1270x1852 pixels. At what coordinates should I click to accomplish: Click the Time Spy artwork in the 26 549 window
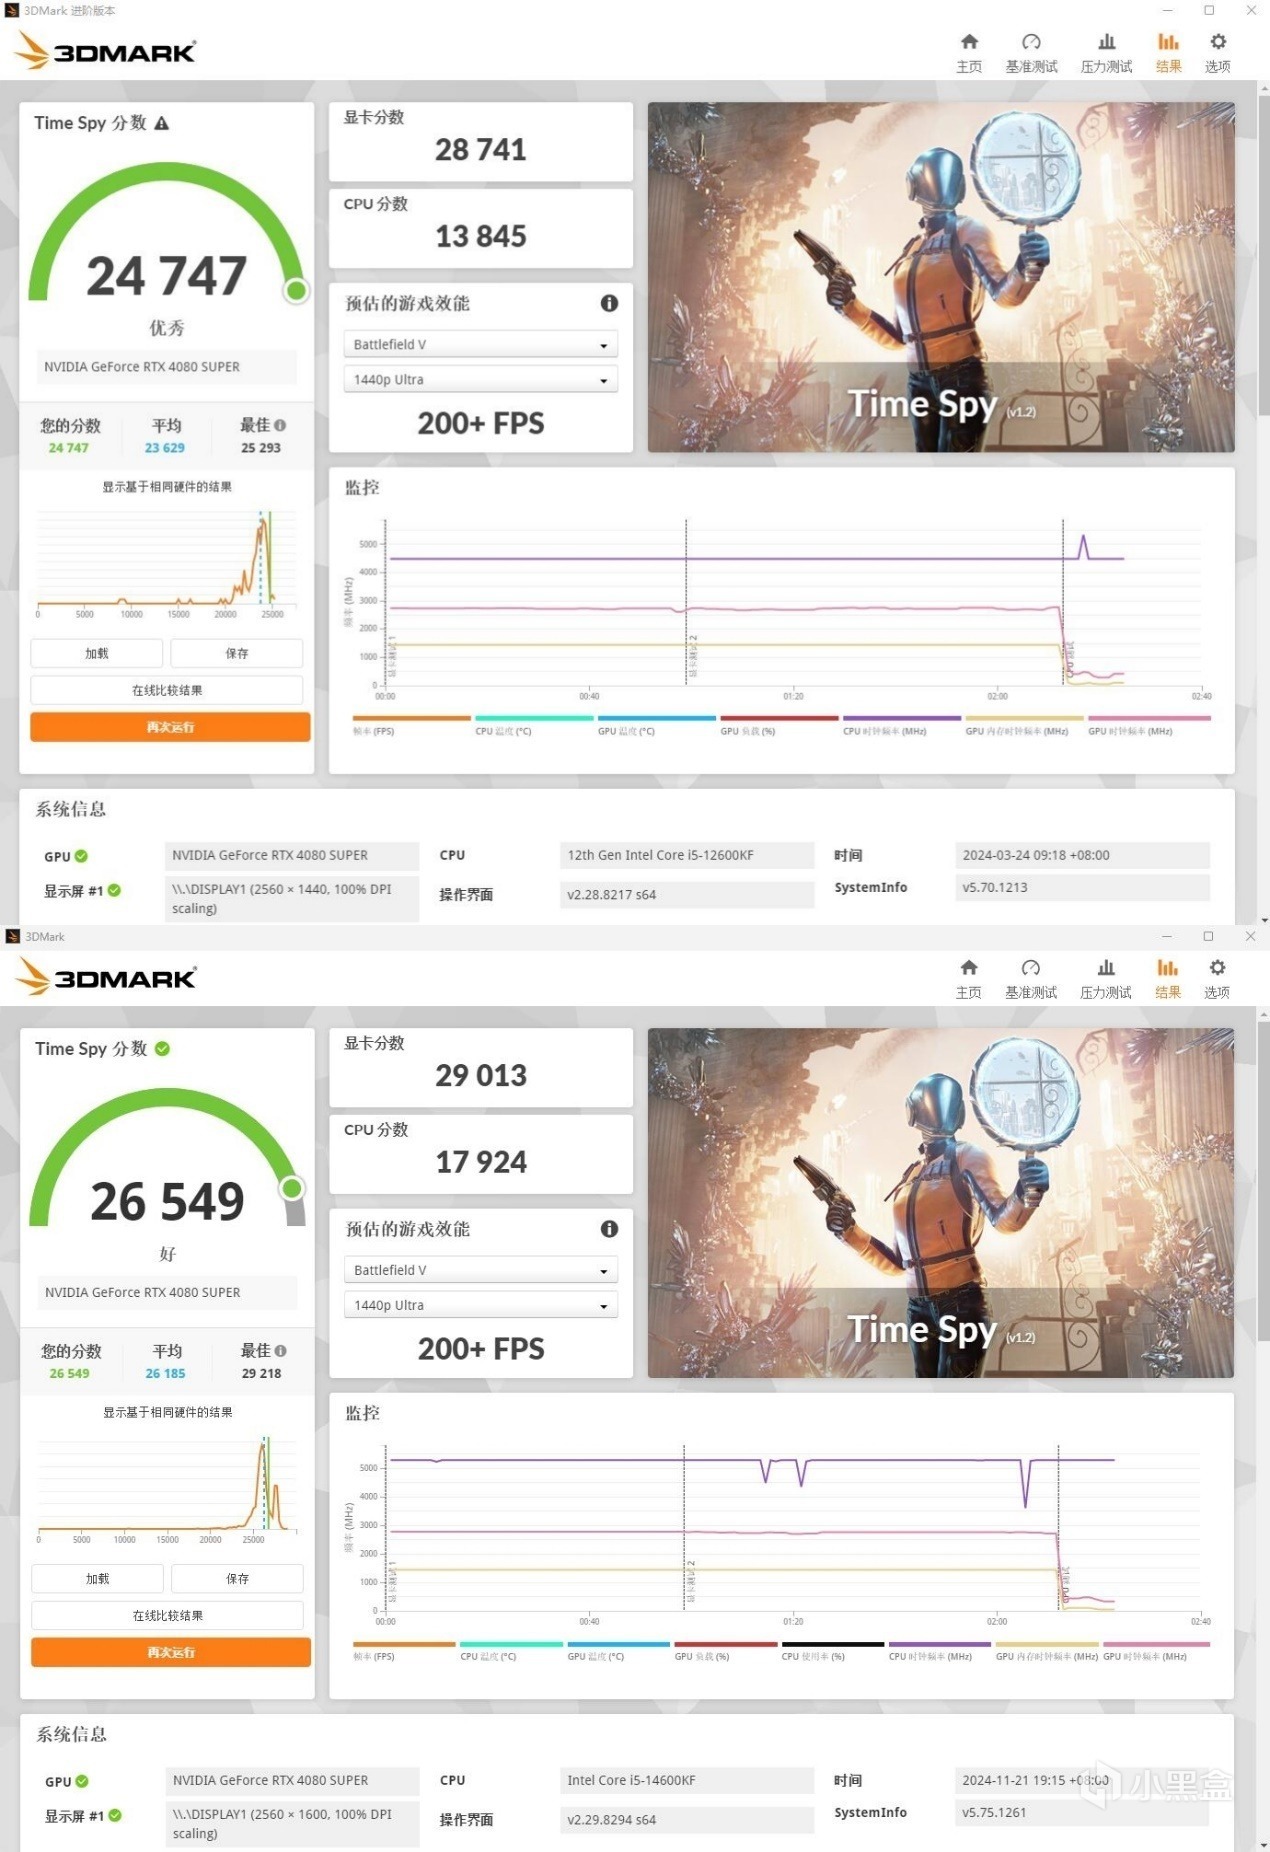(941, 1203)
